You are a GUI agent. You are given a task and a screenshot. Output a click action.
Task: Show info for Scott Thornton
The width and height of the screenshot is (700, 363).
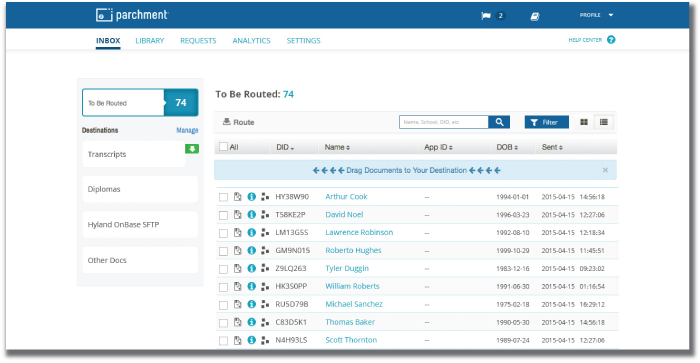(x=252, y=340)
